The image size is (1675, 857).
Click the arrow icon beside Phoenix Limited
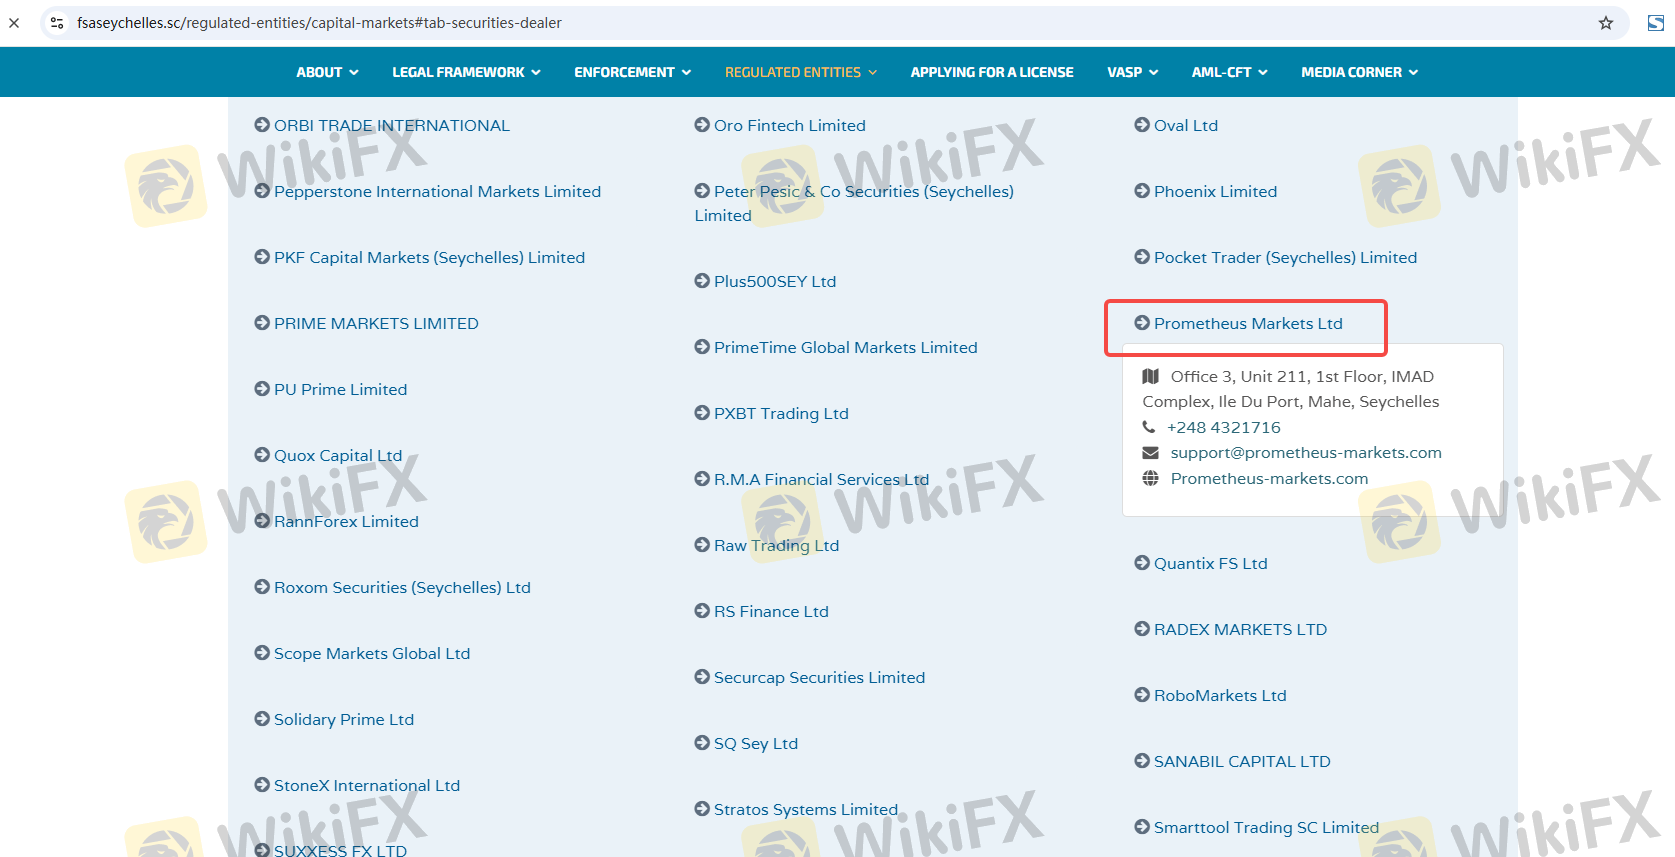(1142, 191)
